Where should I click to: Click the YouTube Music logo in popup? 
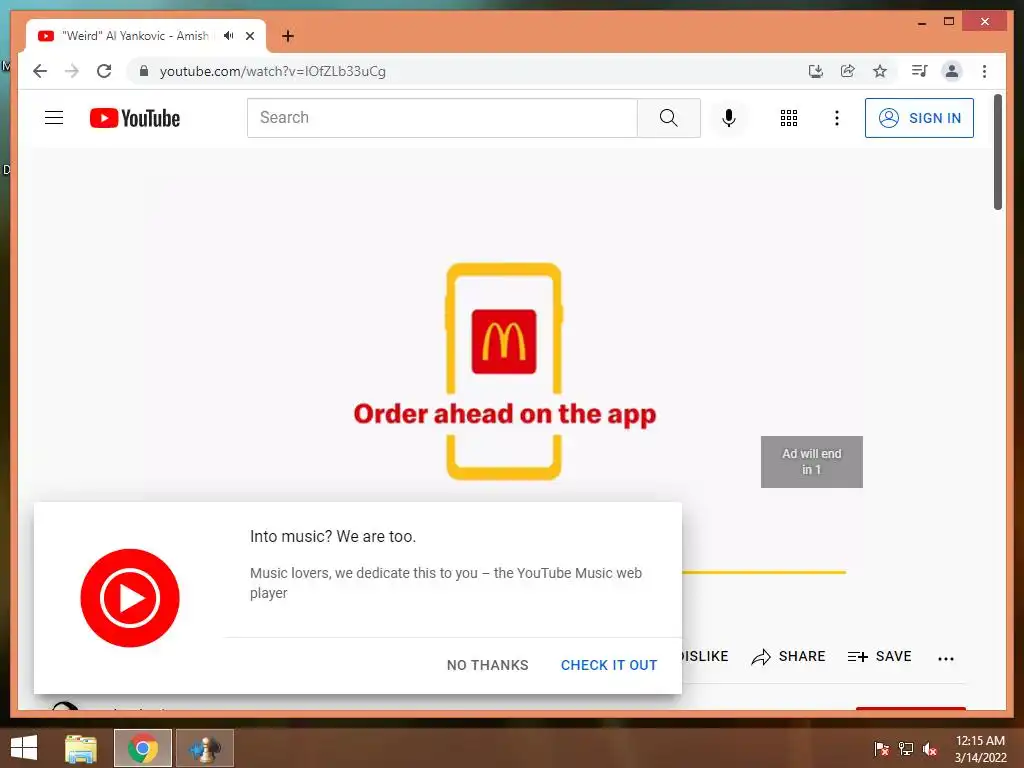tap(130, 598)
